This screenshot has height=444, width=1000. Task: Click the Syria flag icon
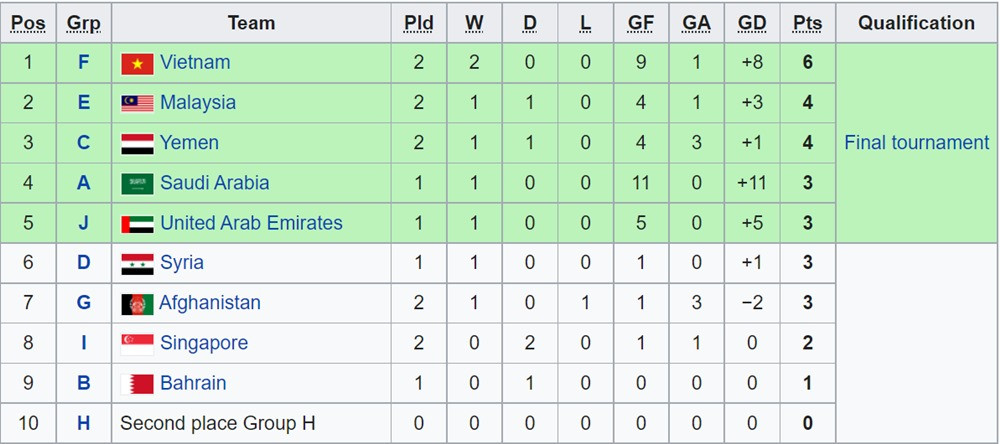click(137, 263)
